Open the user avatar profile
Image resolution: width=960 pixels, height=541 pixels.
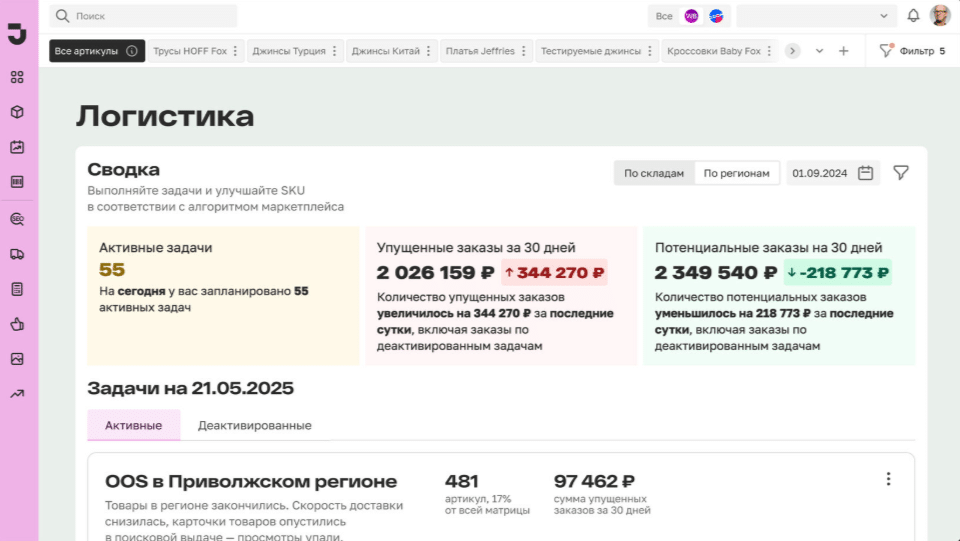click(x=940, y=16)
